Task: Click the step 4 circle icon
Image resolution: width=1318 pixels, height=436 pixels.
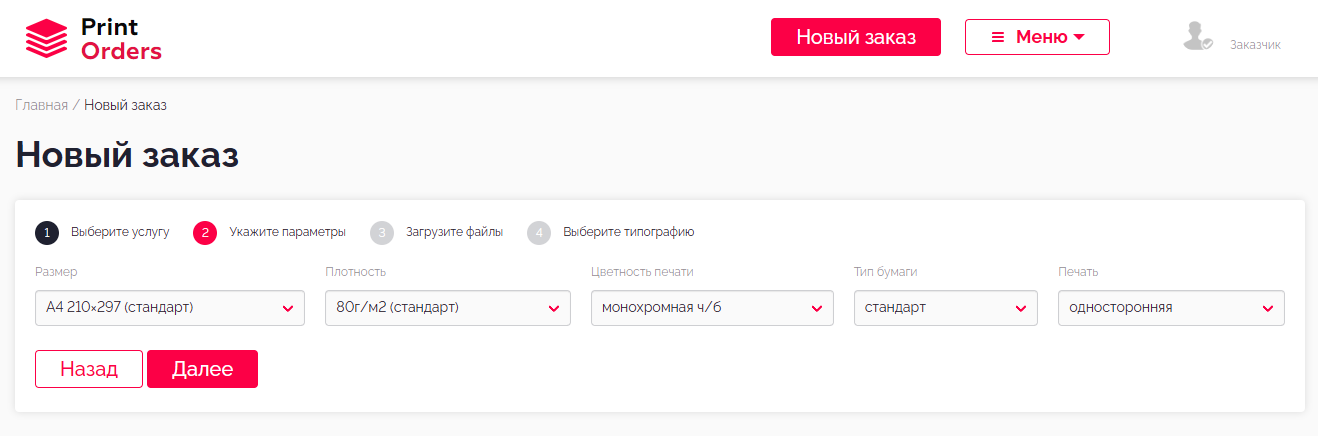Action: (x=539, y=233)
